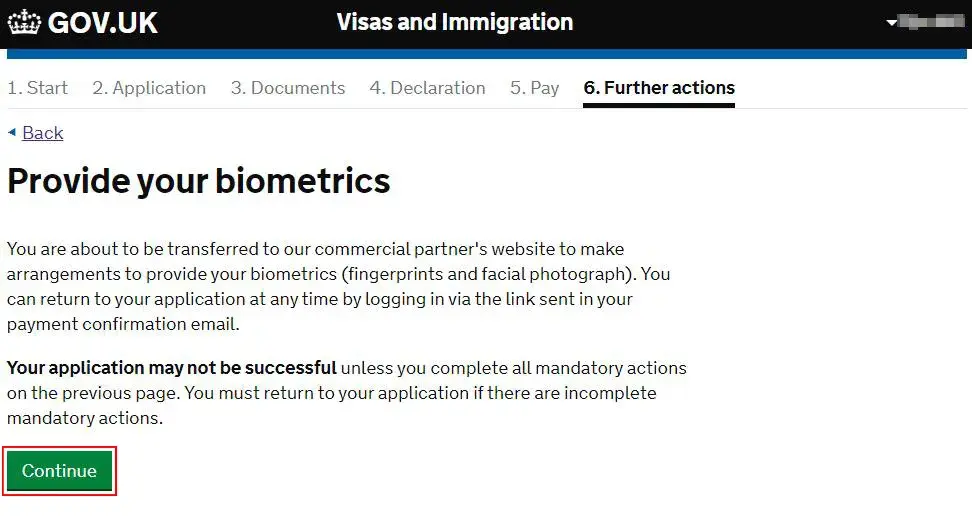
Task: Jump to the 4. Declaration step
Action: (x=427, y=88)
